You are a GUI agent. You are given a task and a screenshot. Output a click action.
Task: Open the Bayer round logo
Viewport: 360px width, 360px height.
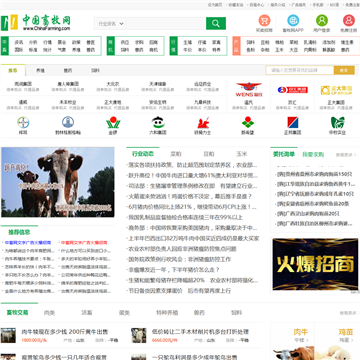point(23,122)
